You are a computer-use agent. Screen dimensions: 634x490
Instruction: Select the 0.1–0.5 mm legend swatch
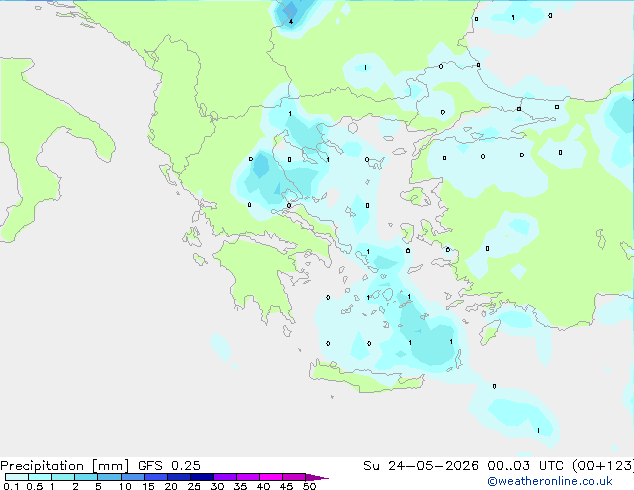tap(17, 477)
